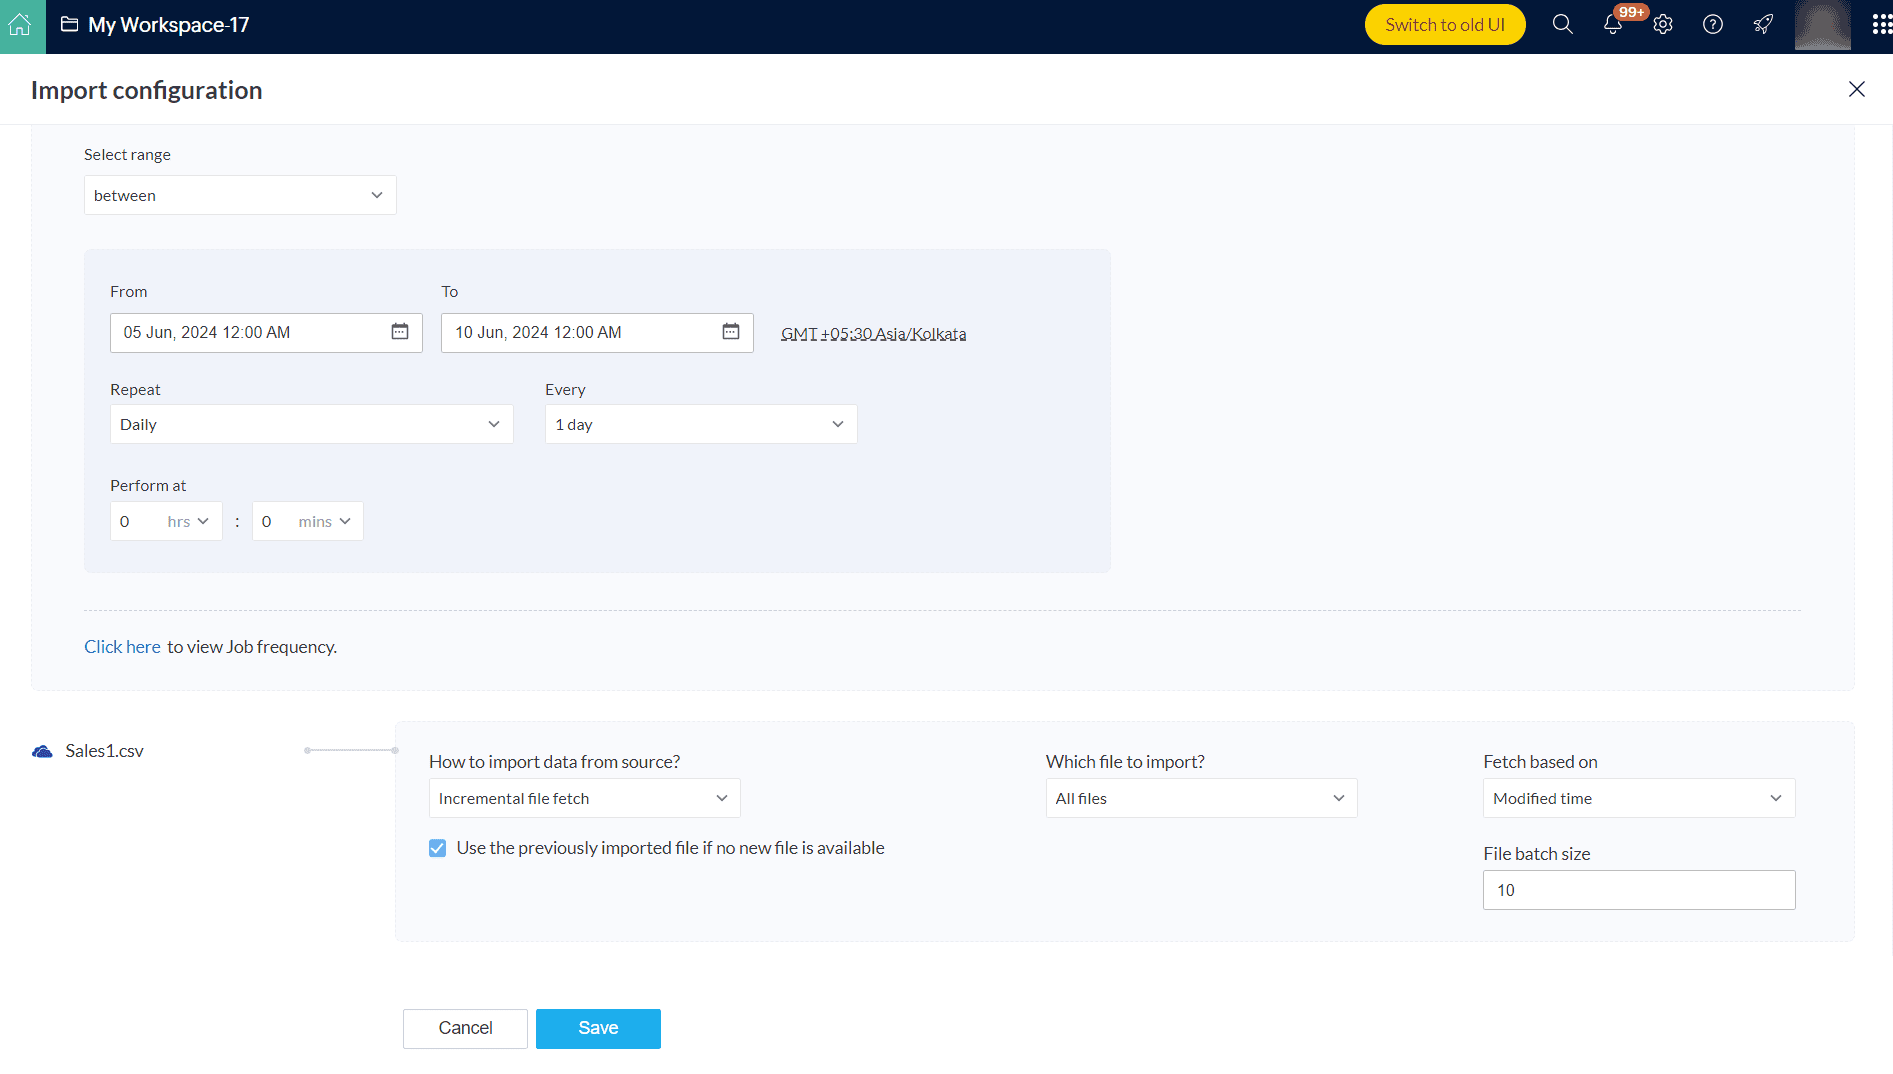Open Fetch based on dropdown

point(1639,798)
